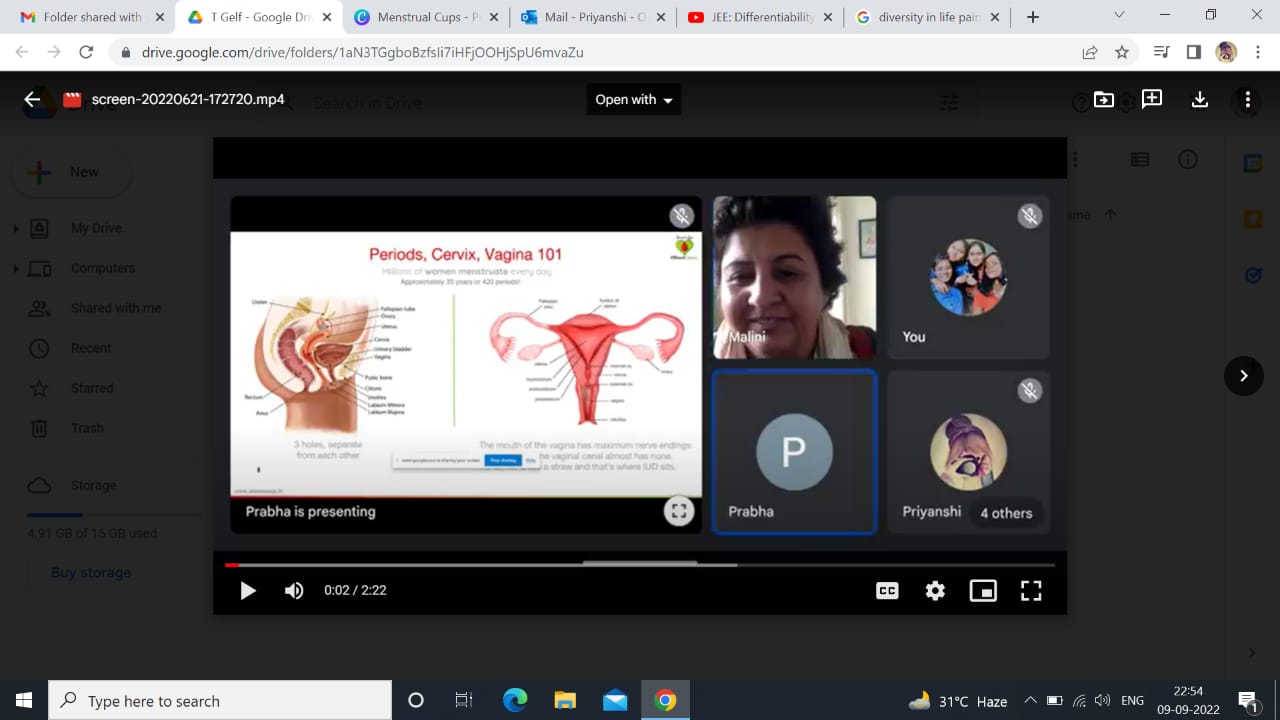1280x720 pixels.
Task: Open video playback settings gear
Action: pos(935,591)
